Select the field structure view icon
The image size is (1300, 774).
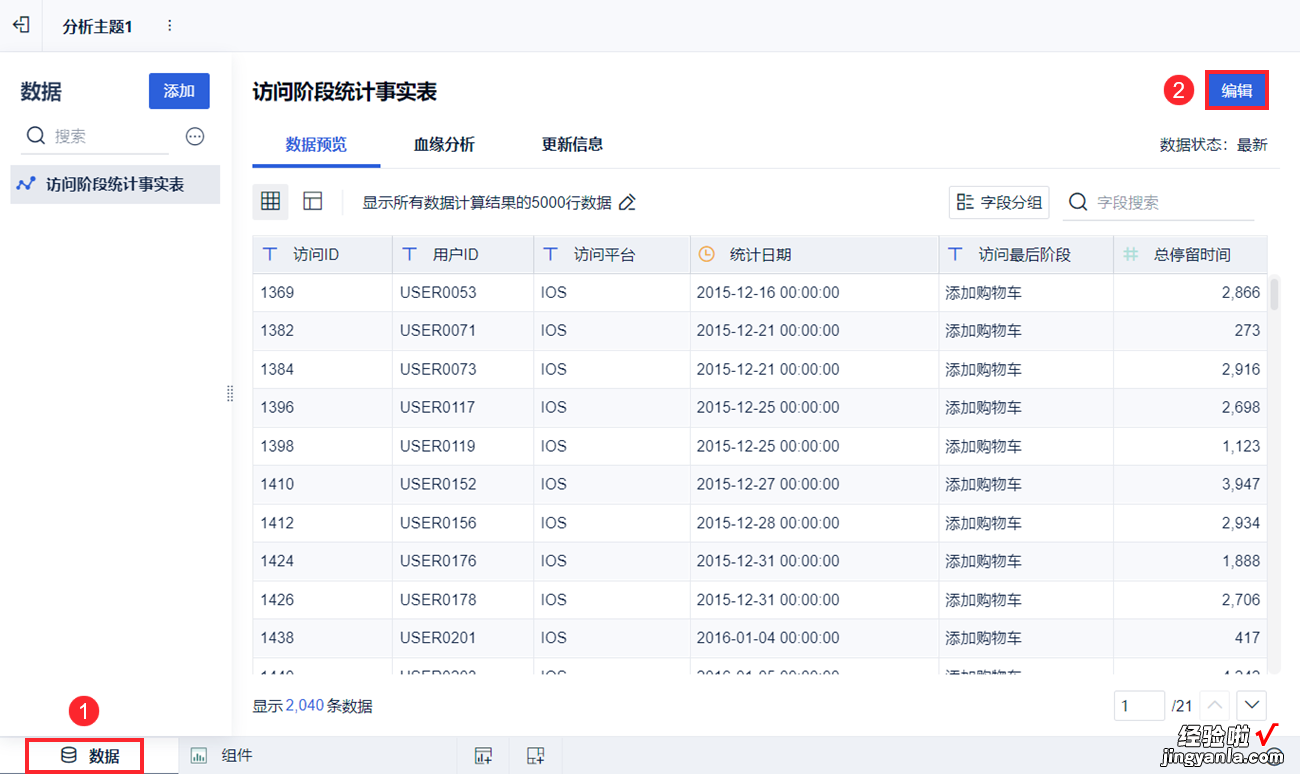coord(313,202)
